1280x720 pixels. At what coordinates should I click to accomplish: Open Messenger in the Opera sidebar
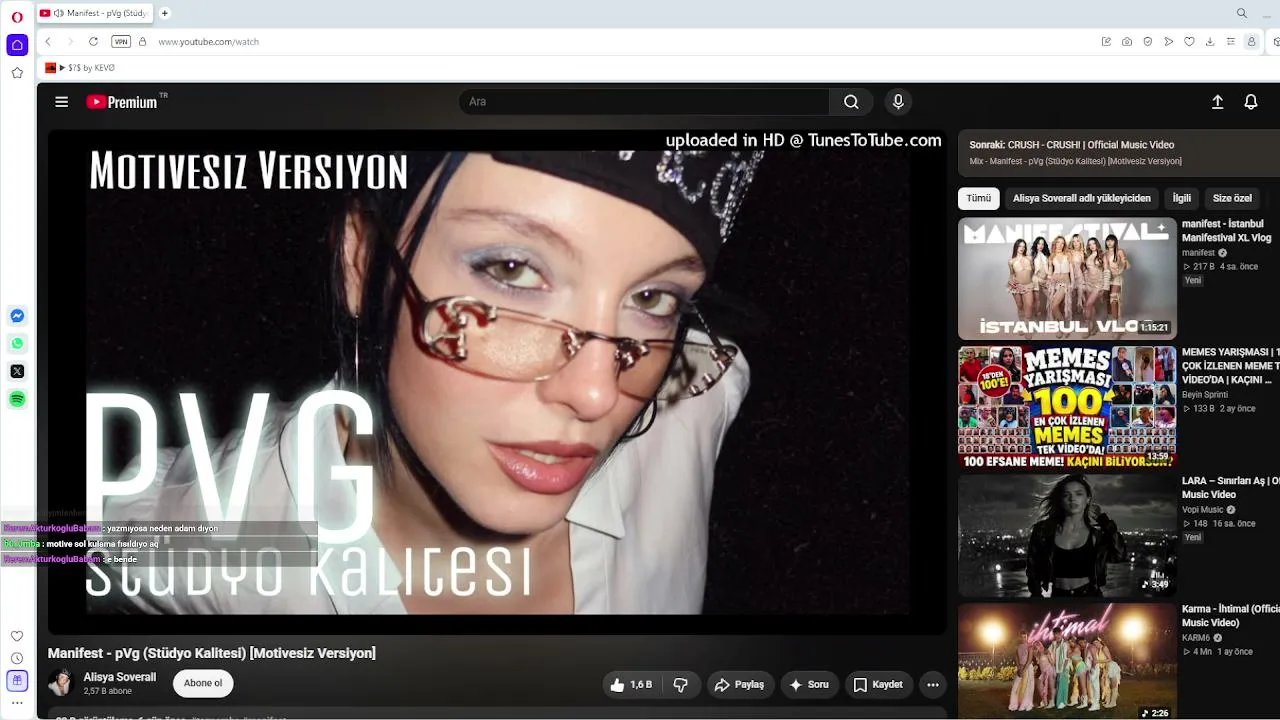[x=17, y=316]
